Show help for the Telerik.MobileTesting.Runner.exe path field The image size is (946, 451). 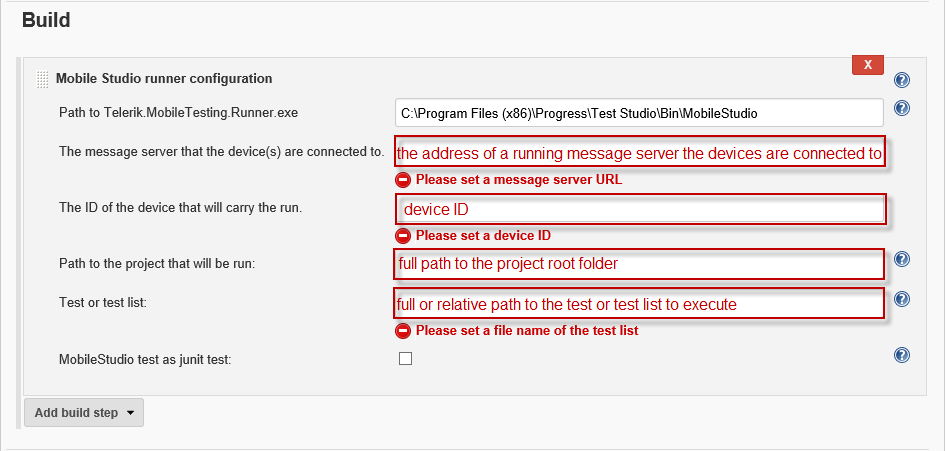coord(902,108)
